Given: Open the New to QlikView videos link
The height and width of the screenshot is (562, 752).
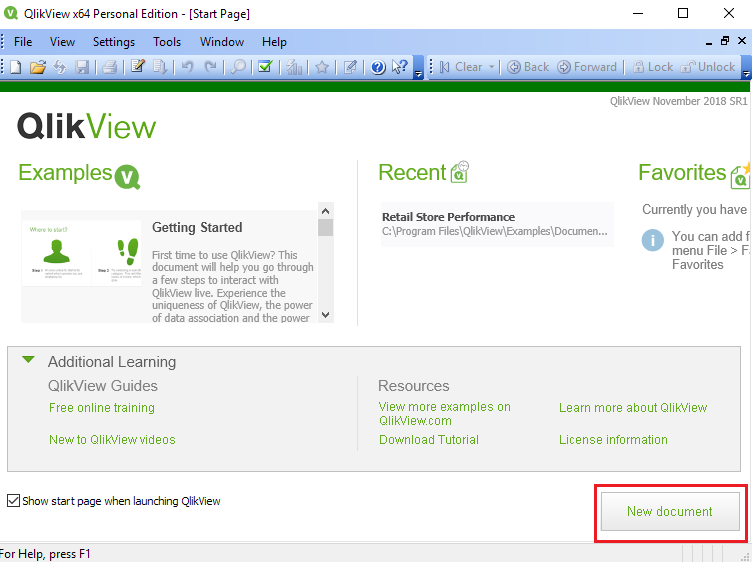Looking at the screenshot, I should pos(112,440).
